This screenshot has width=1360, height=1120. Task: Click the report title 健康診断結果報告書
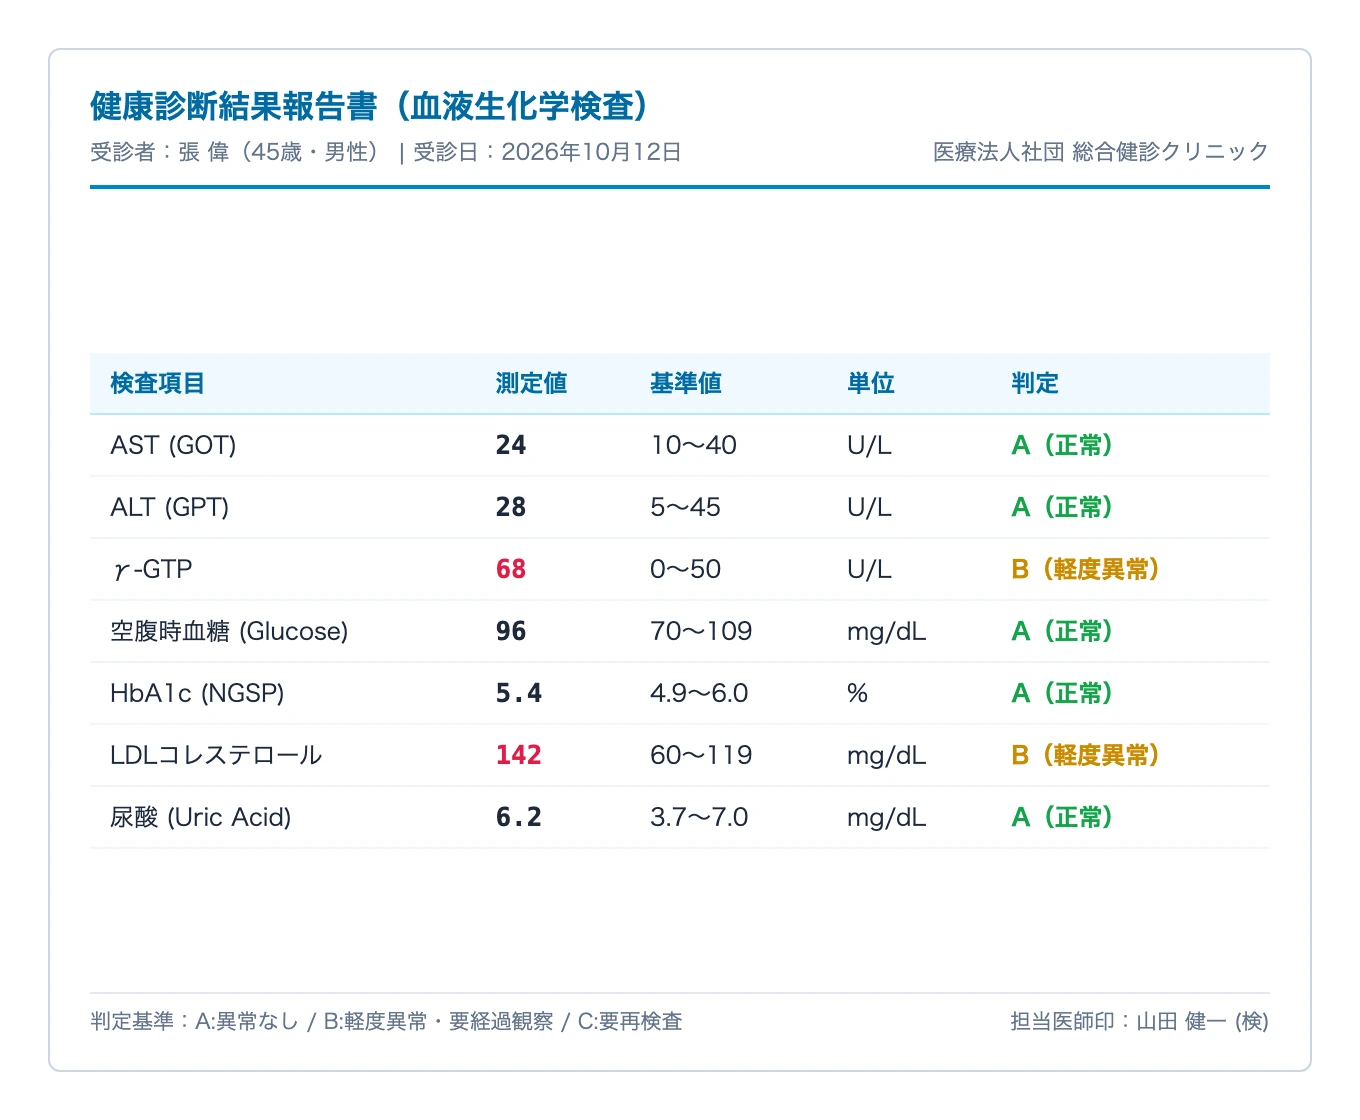tap(234, 106)
